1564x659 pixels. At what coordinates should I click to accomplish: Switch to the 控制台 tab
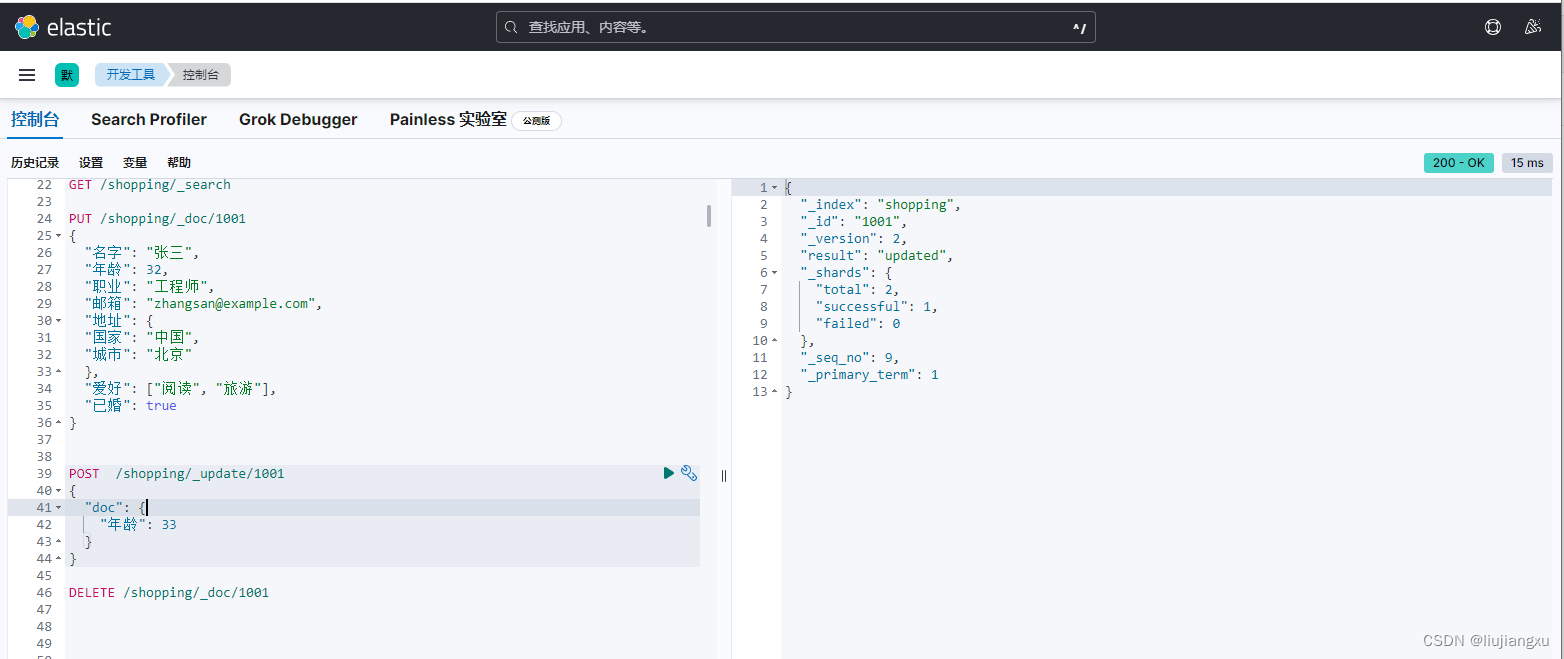click(x=34, y=120)
